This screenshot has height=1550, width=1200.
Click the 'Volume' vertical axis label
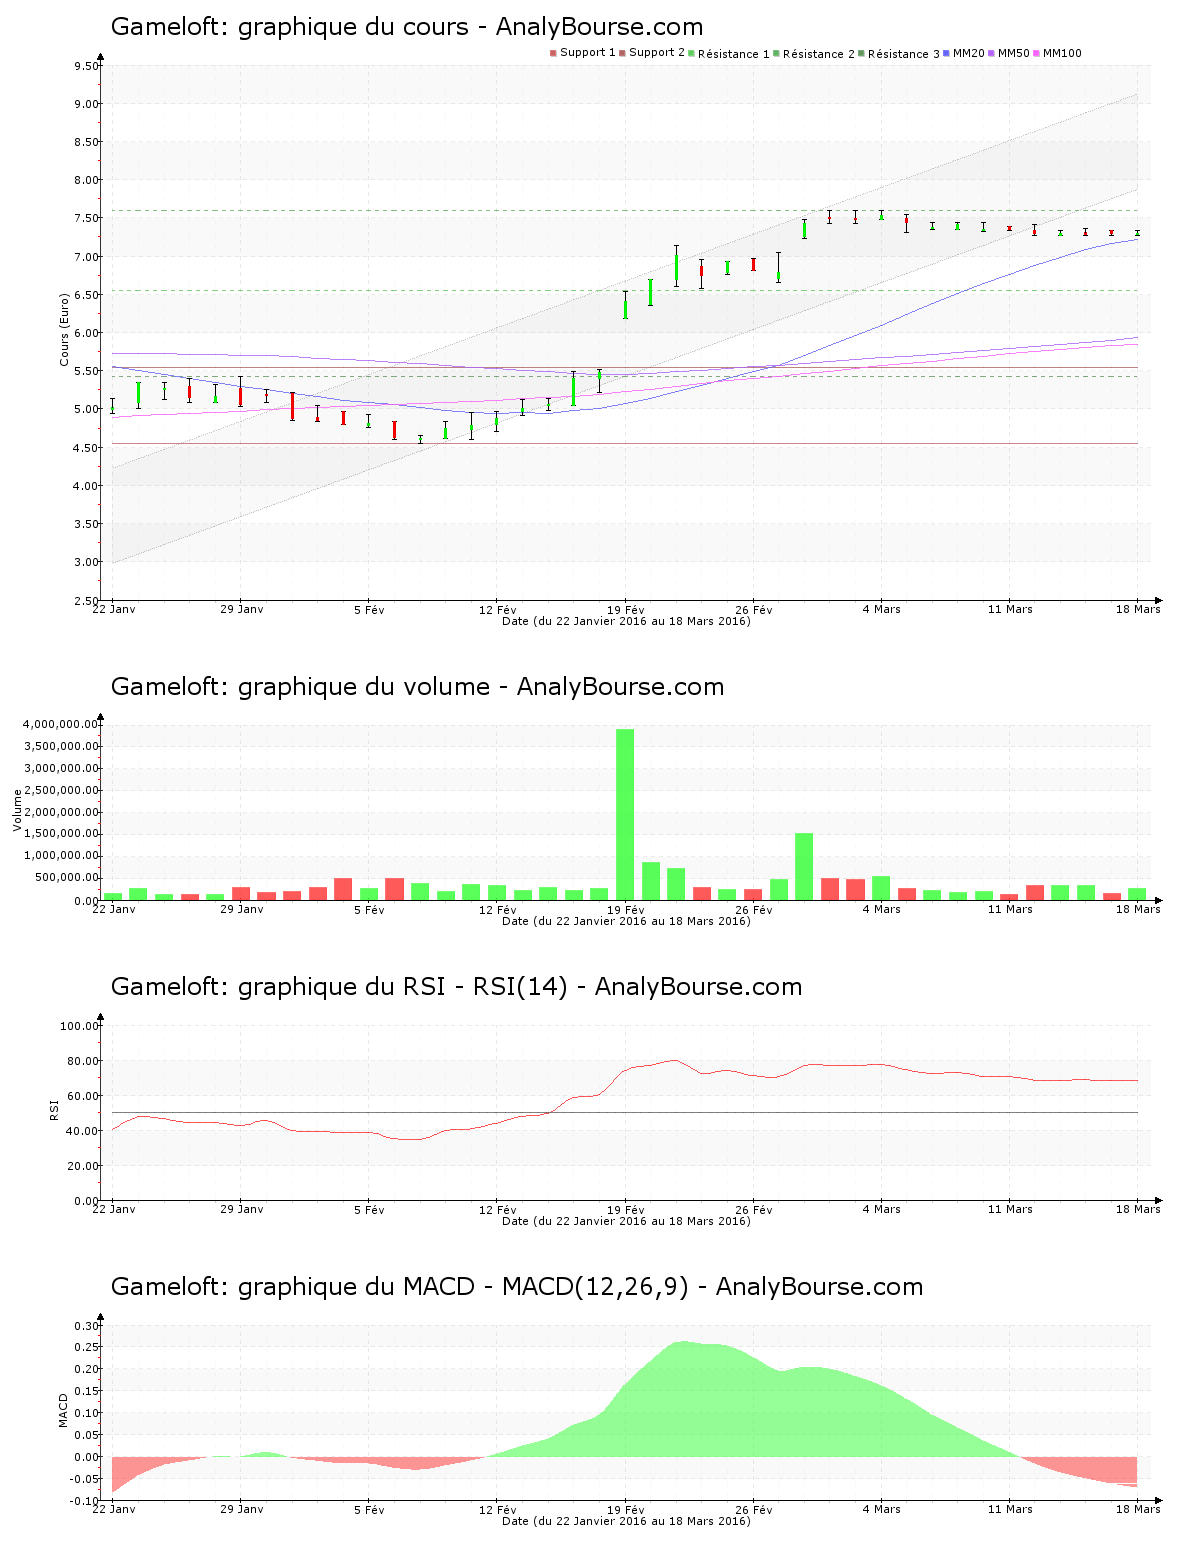17,810
